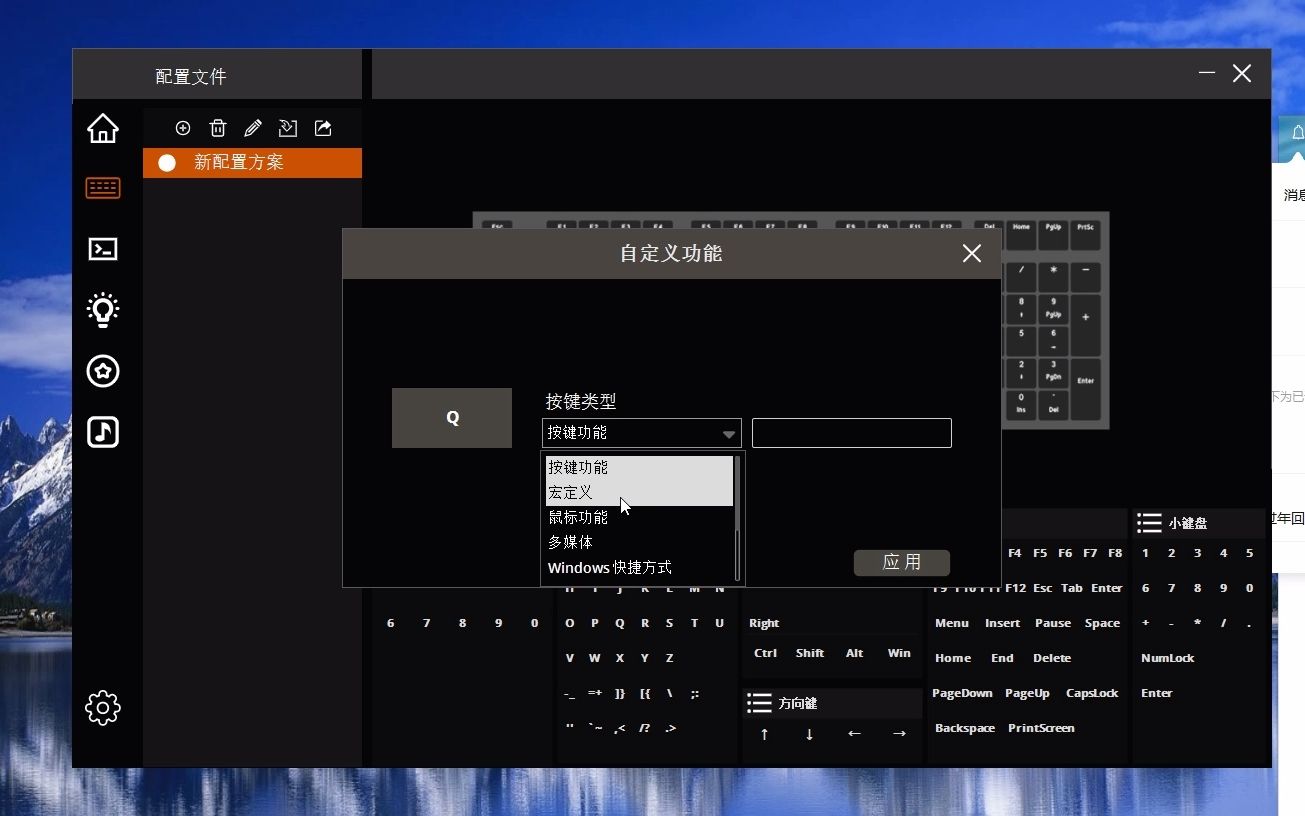This screenshot has height=816, width=1305.
Task: Select the up arrow key
Action: 765,734
